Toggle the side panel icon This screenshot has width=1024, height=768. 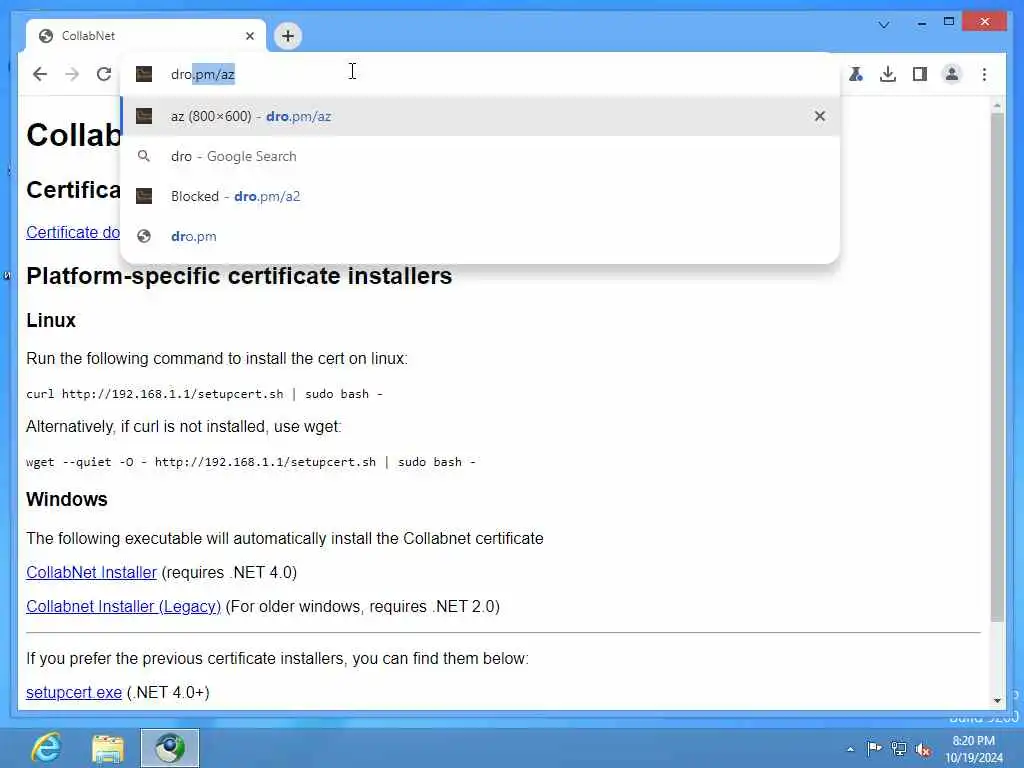920,74
